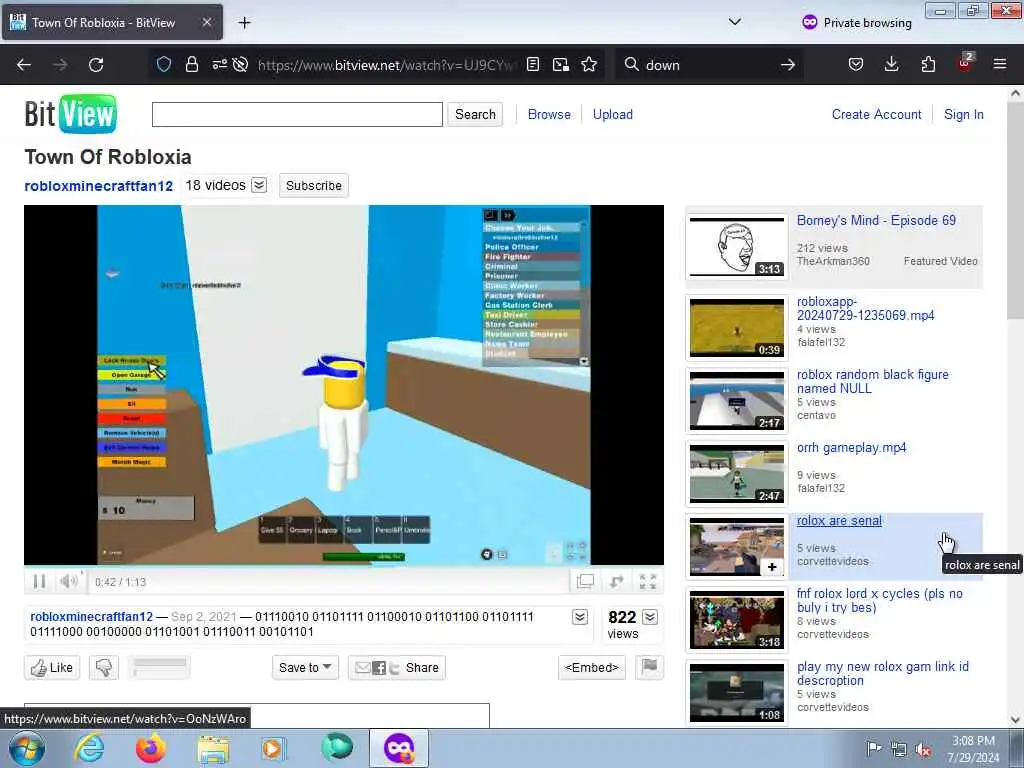Screen dimensions: 1024x768
Task: Open the site permissions icon in address bar
Action: pos(219,64)
